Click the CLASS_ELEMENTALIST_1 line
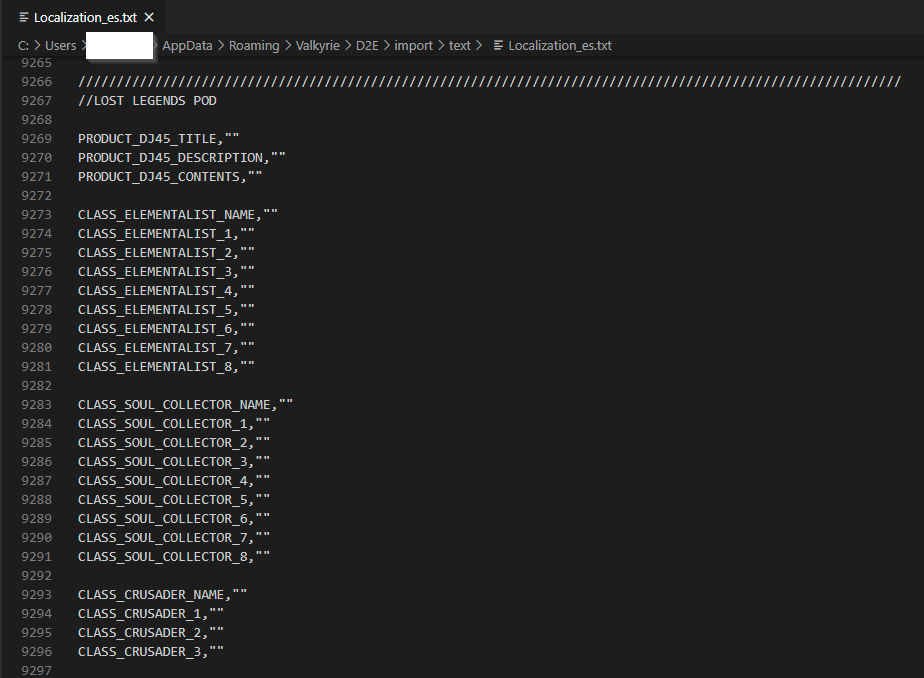This screenshot has width=924, height=678. [x=166, y=233]
